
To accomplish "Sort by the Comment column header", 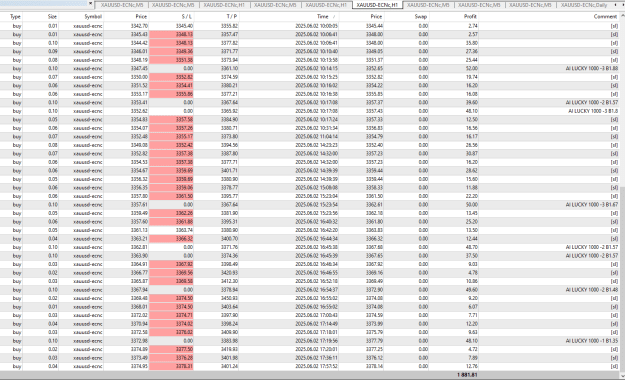I will tap(605, 17).
